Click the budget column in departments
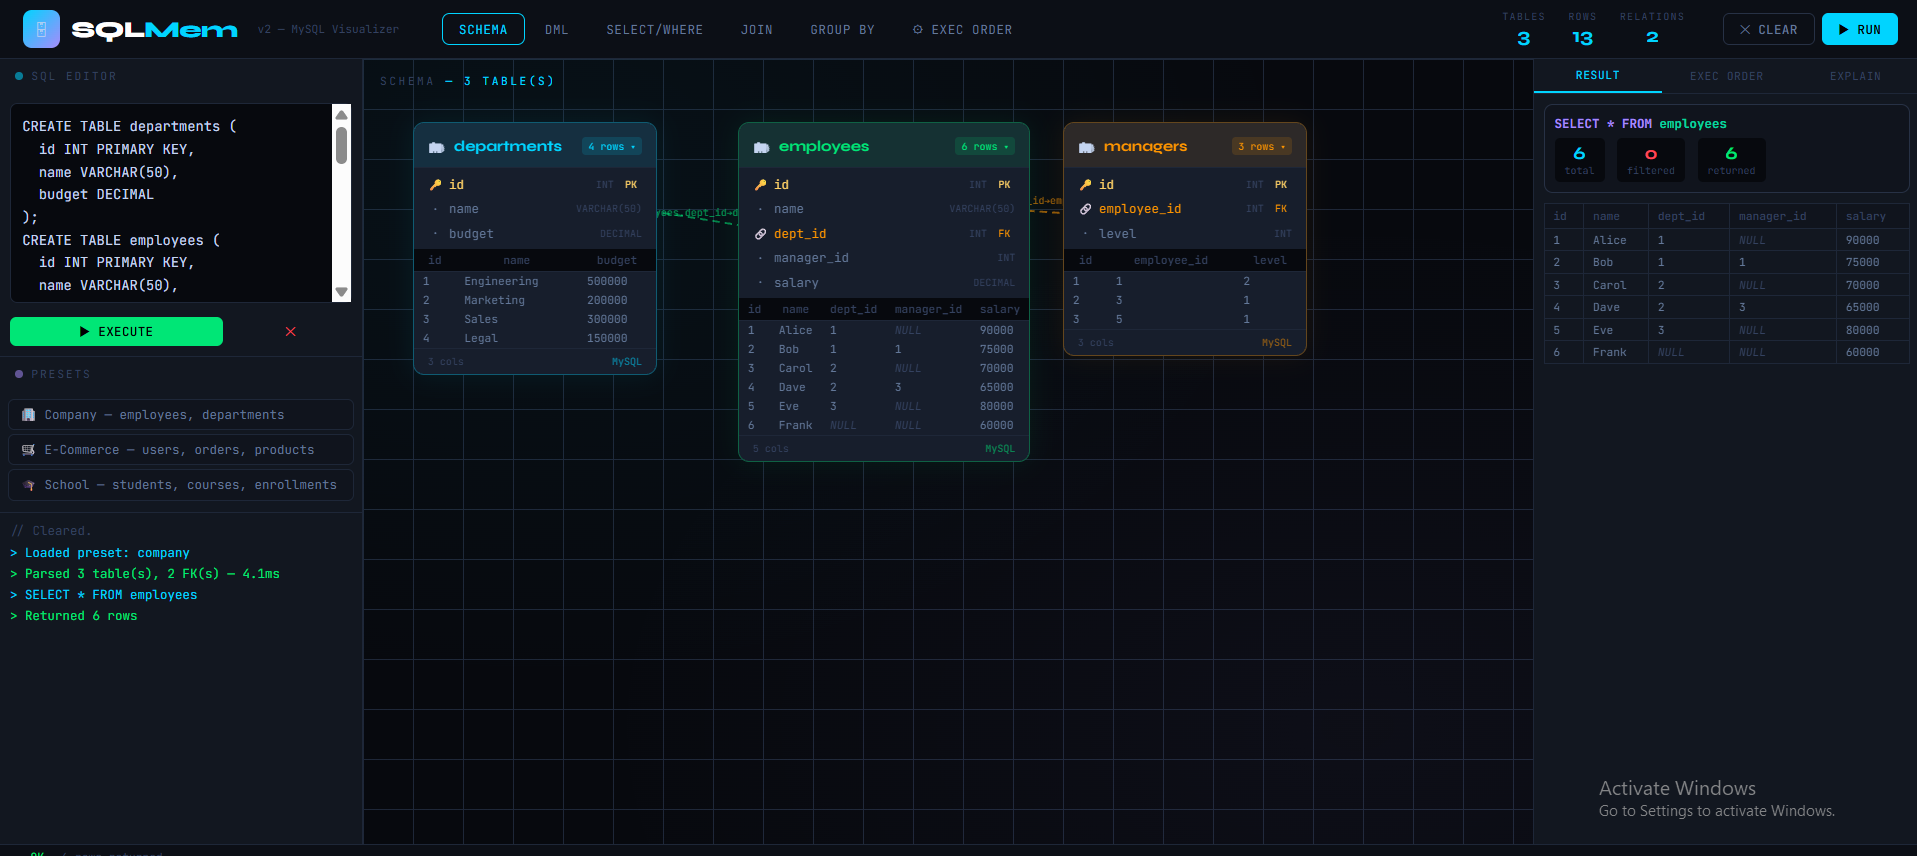This screenshot has width=1917, height=856. [x=535, y=234]
